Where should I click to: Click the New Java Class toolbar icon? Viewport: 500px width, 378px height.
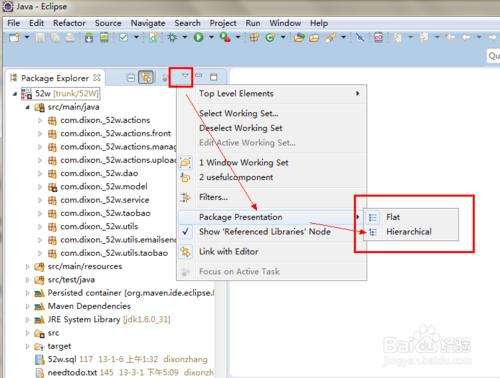[270, 37]
